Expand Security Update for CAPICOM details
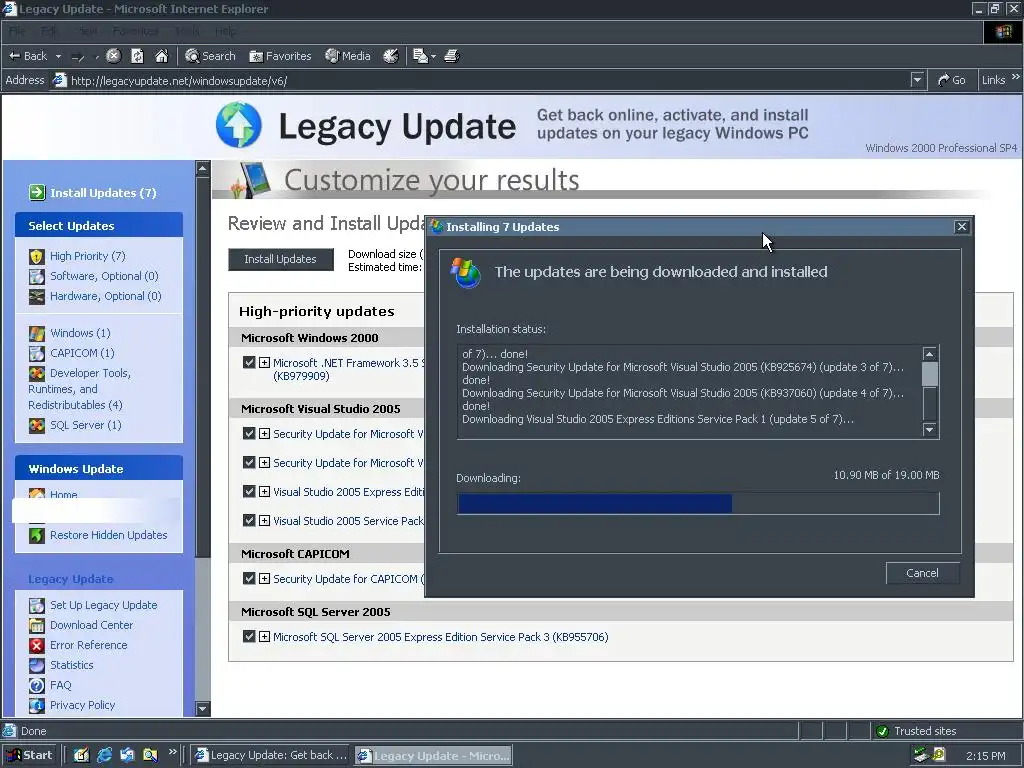This screenshot has width=1024, height=768. (x=264, y=579)
